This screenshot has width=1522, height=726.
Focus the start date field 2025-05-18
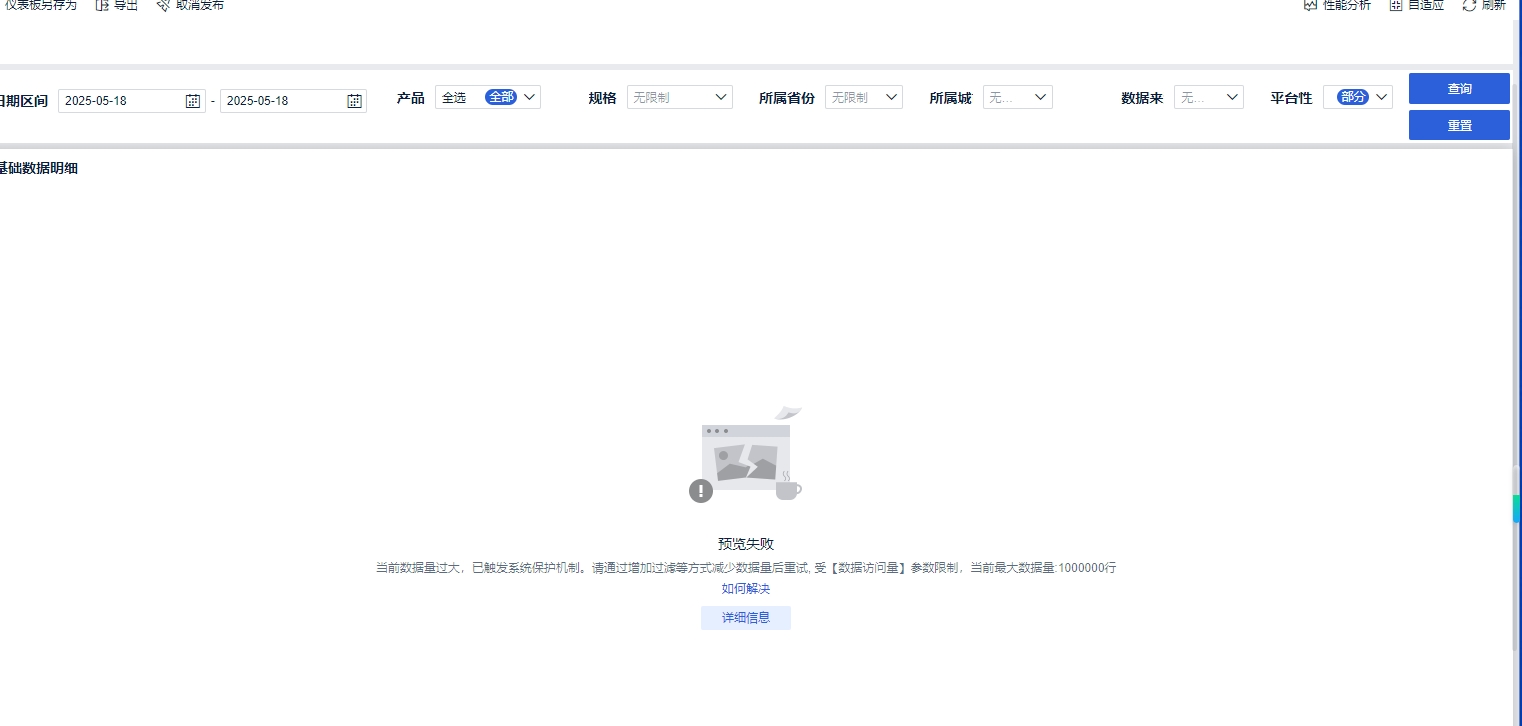point(131,101)
